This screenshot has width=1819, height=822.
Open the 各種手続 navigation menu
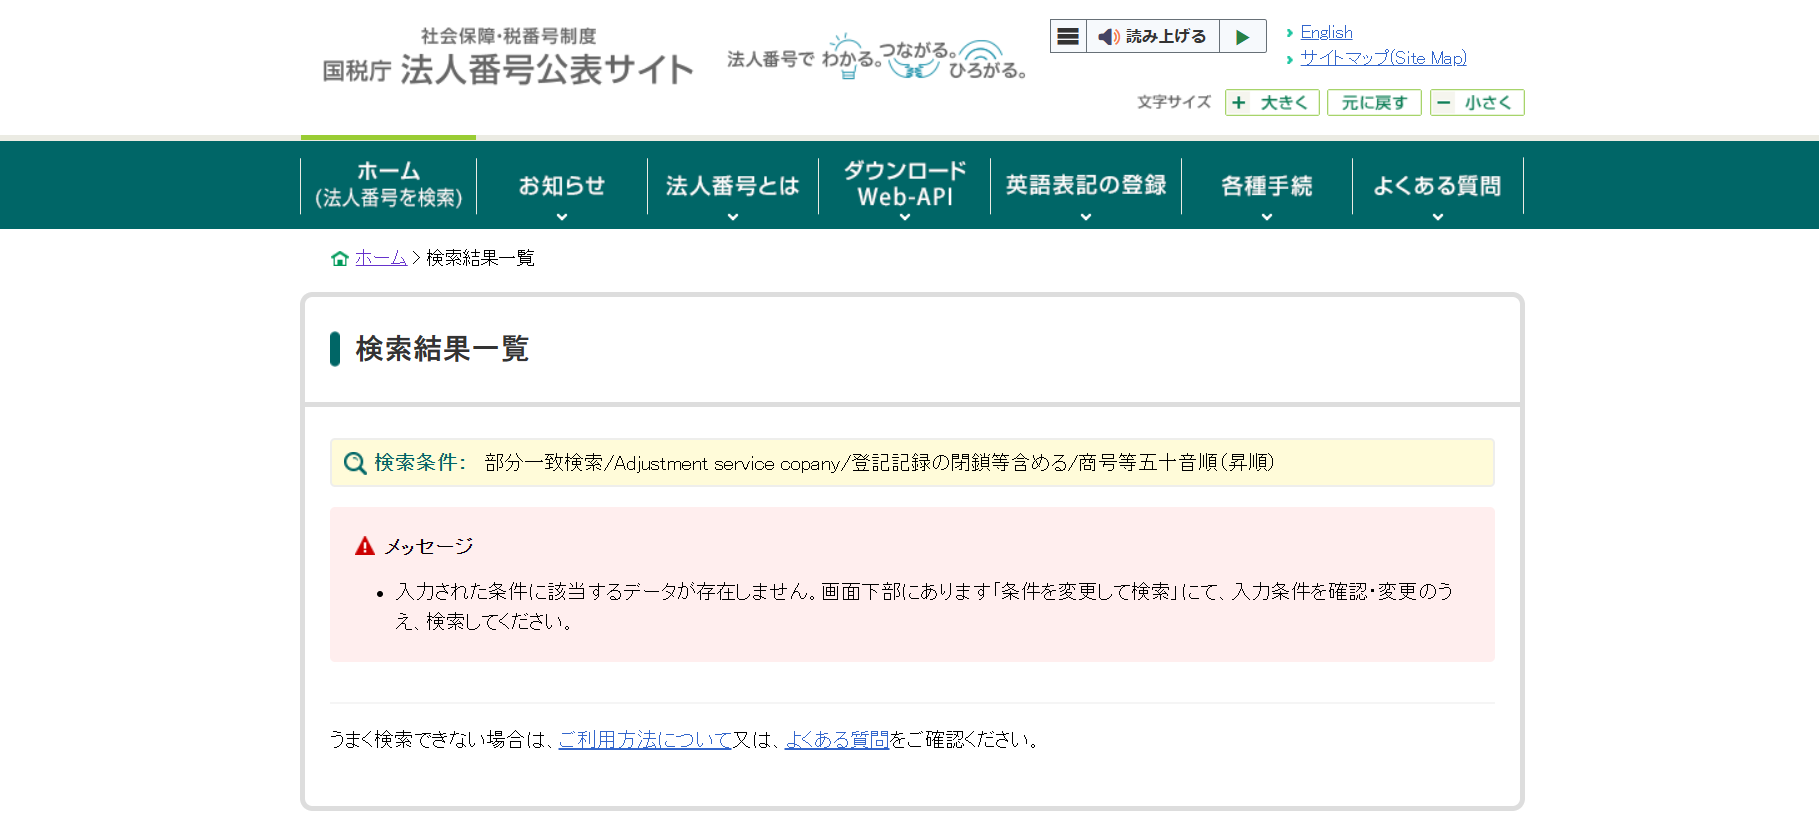tap(1267, 185)
